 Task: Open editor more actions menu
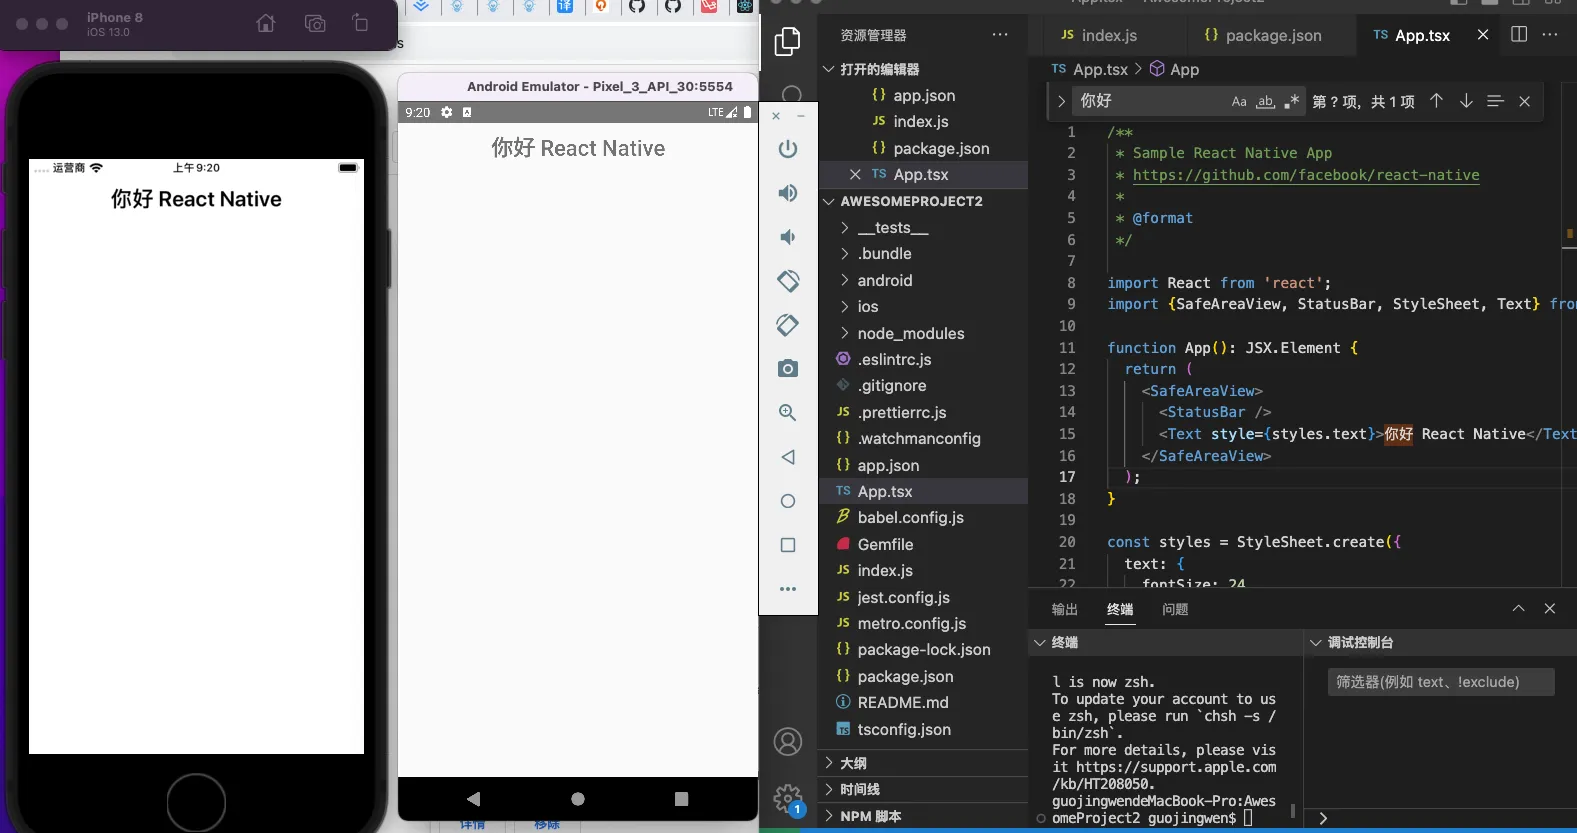pos(1550,34)
